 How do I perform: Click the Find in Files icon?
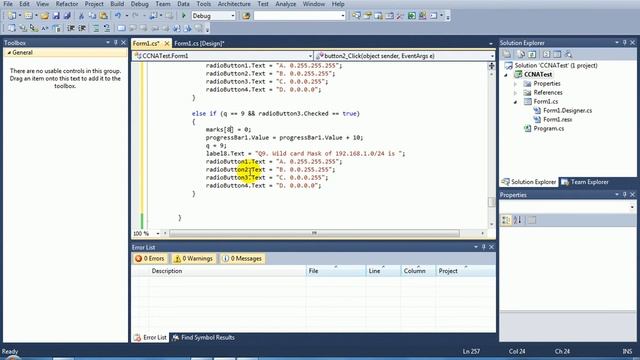tap(246, 16)
